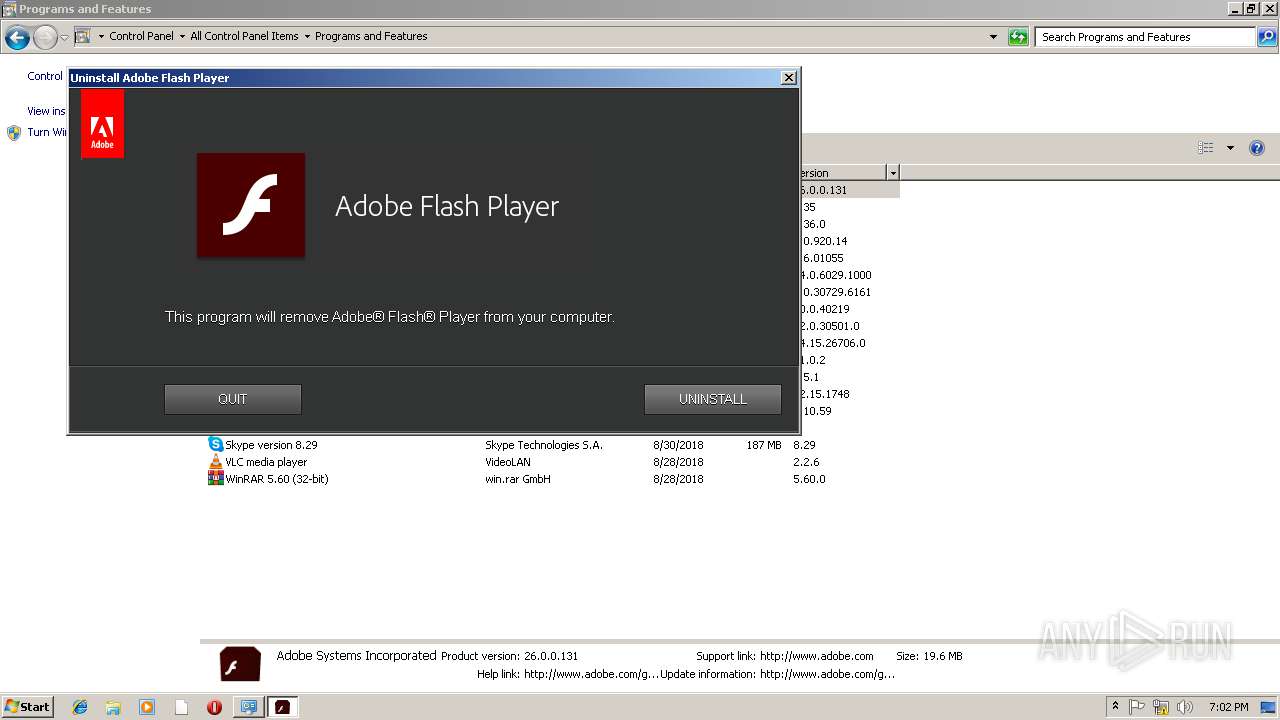Open the address bar history dropdown
The image size is (1280, 720).
(993, 37)
